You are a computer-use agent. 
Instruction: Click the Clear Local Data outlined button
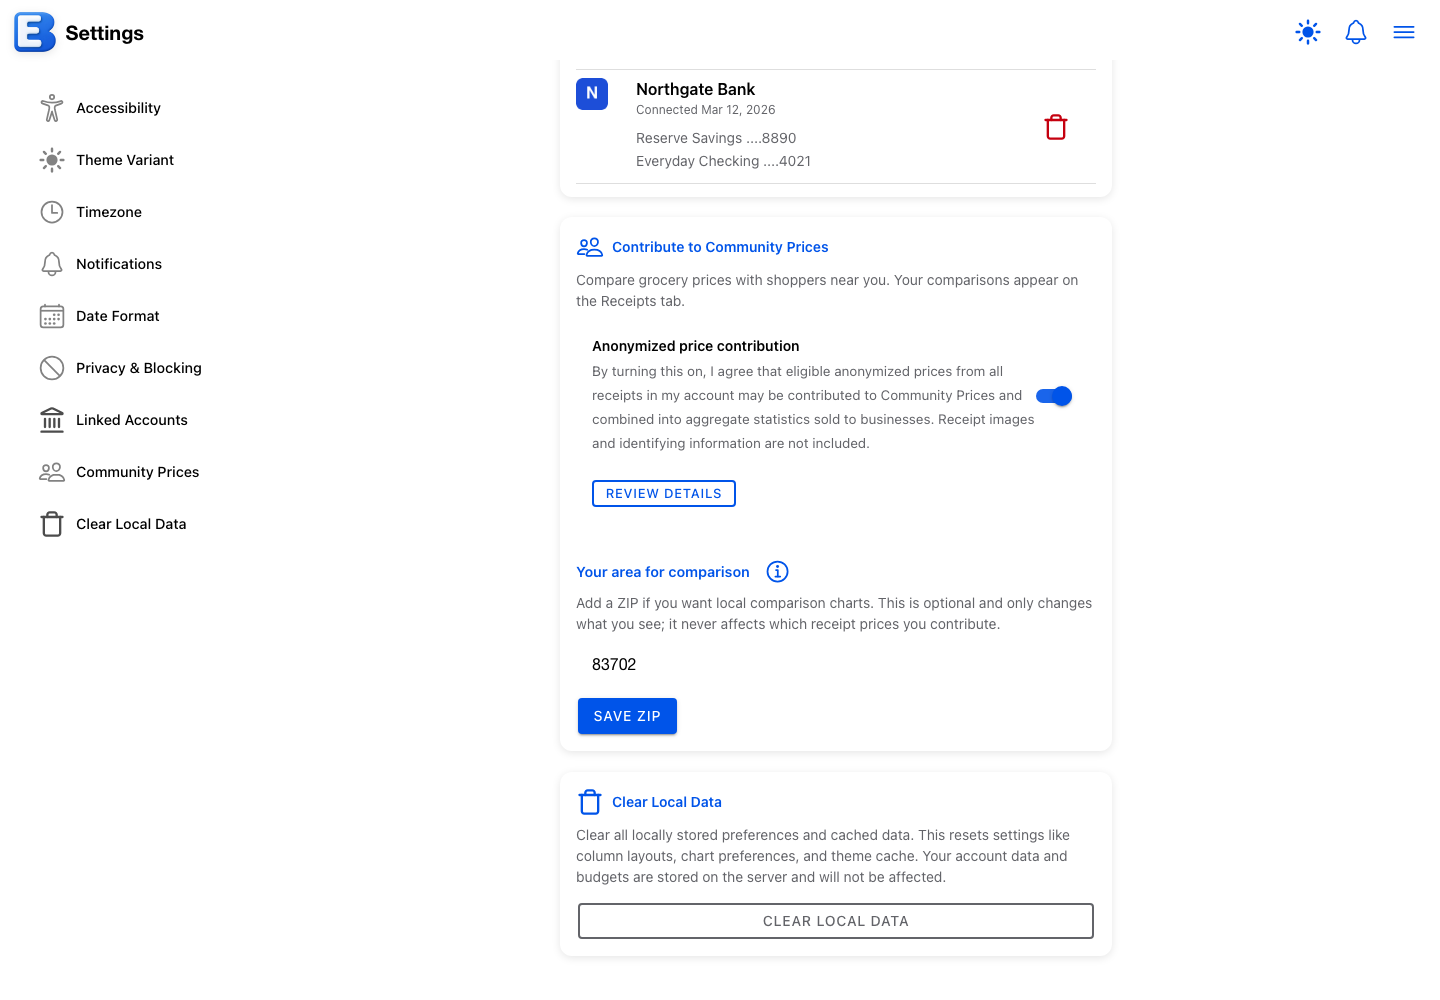click(836, 921)
